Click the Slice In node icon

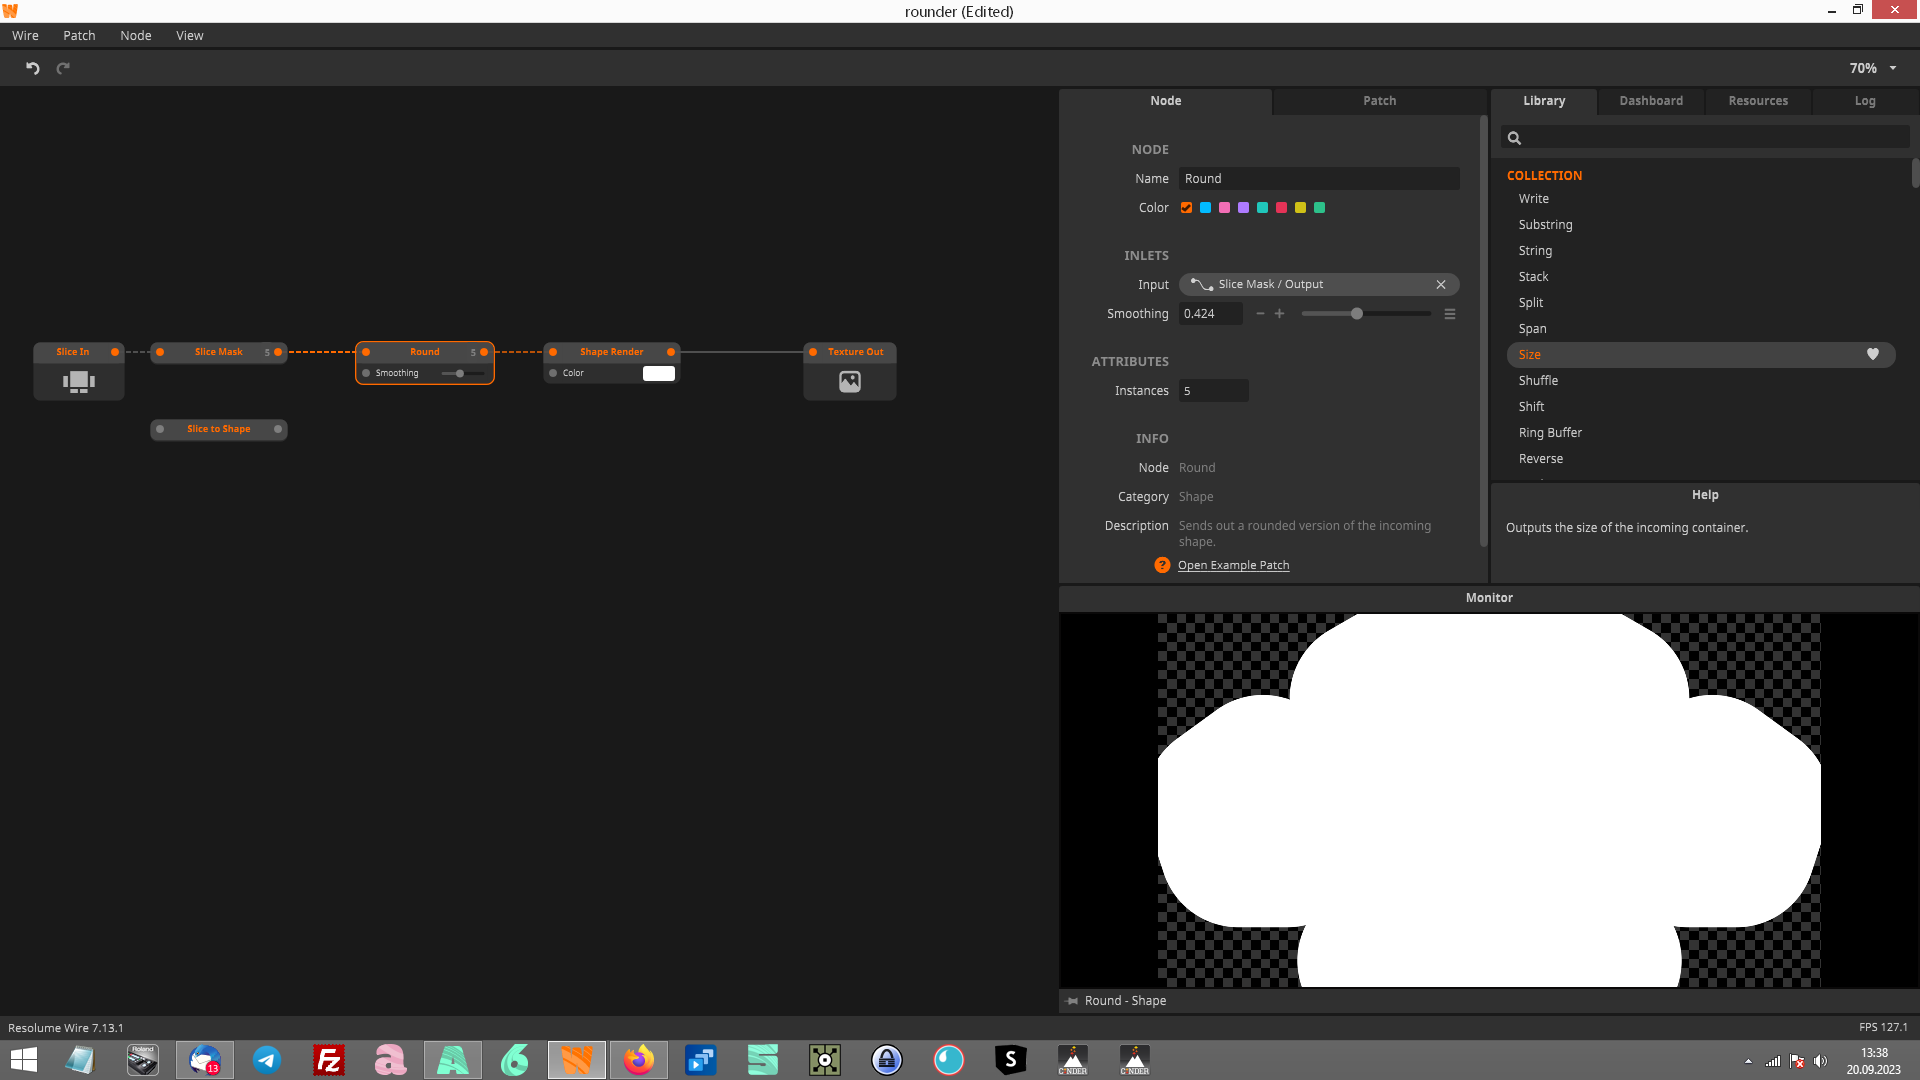pyautogui.click(x=78, y=381)
